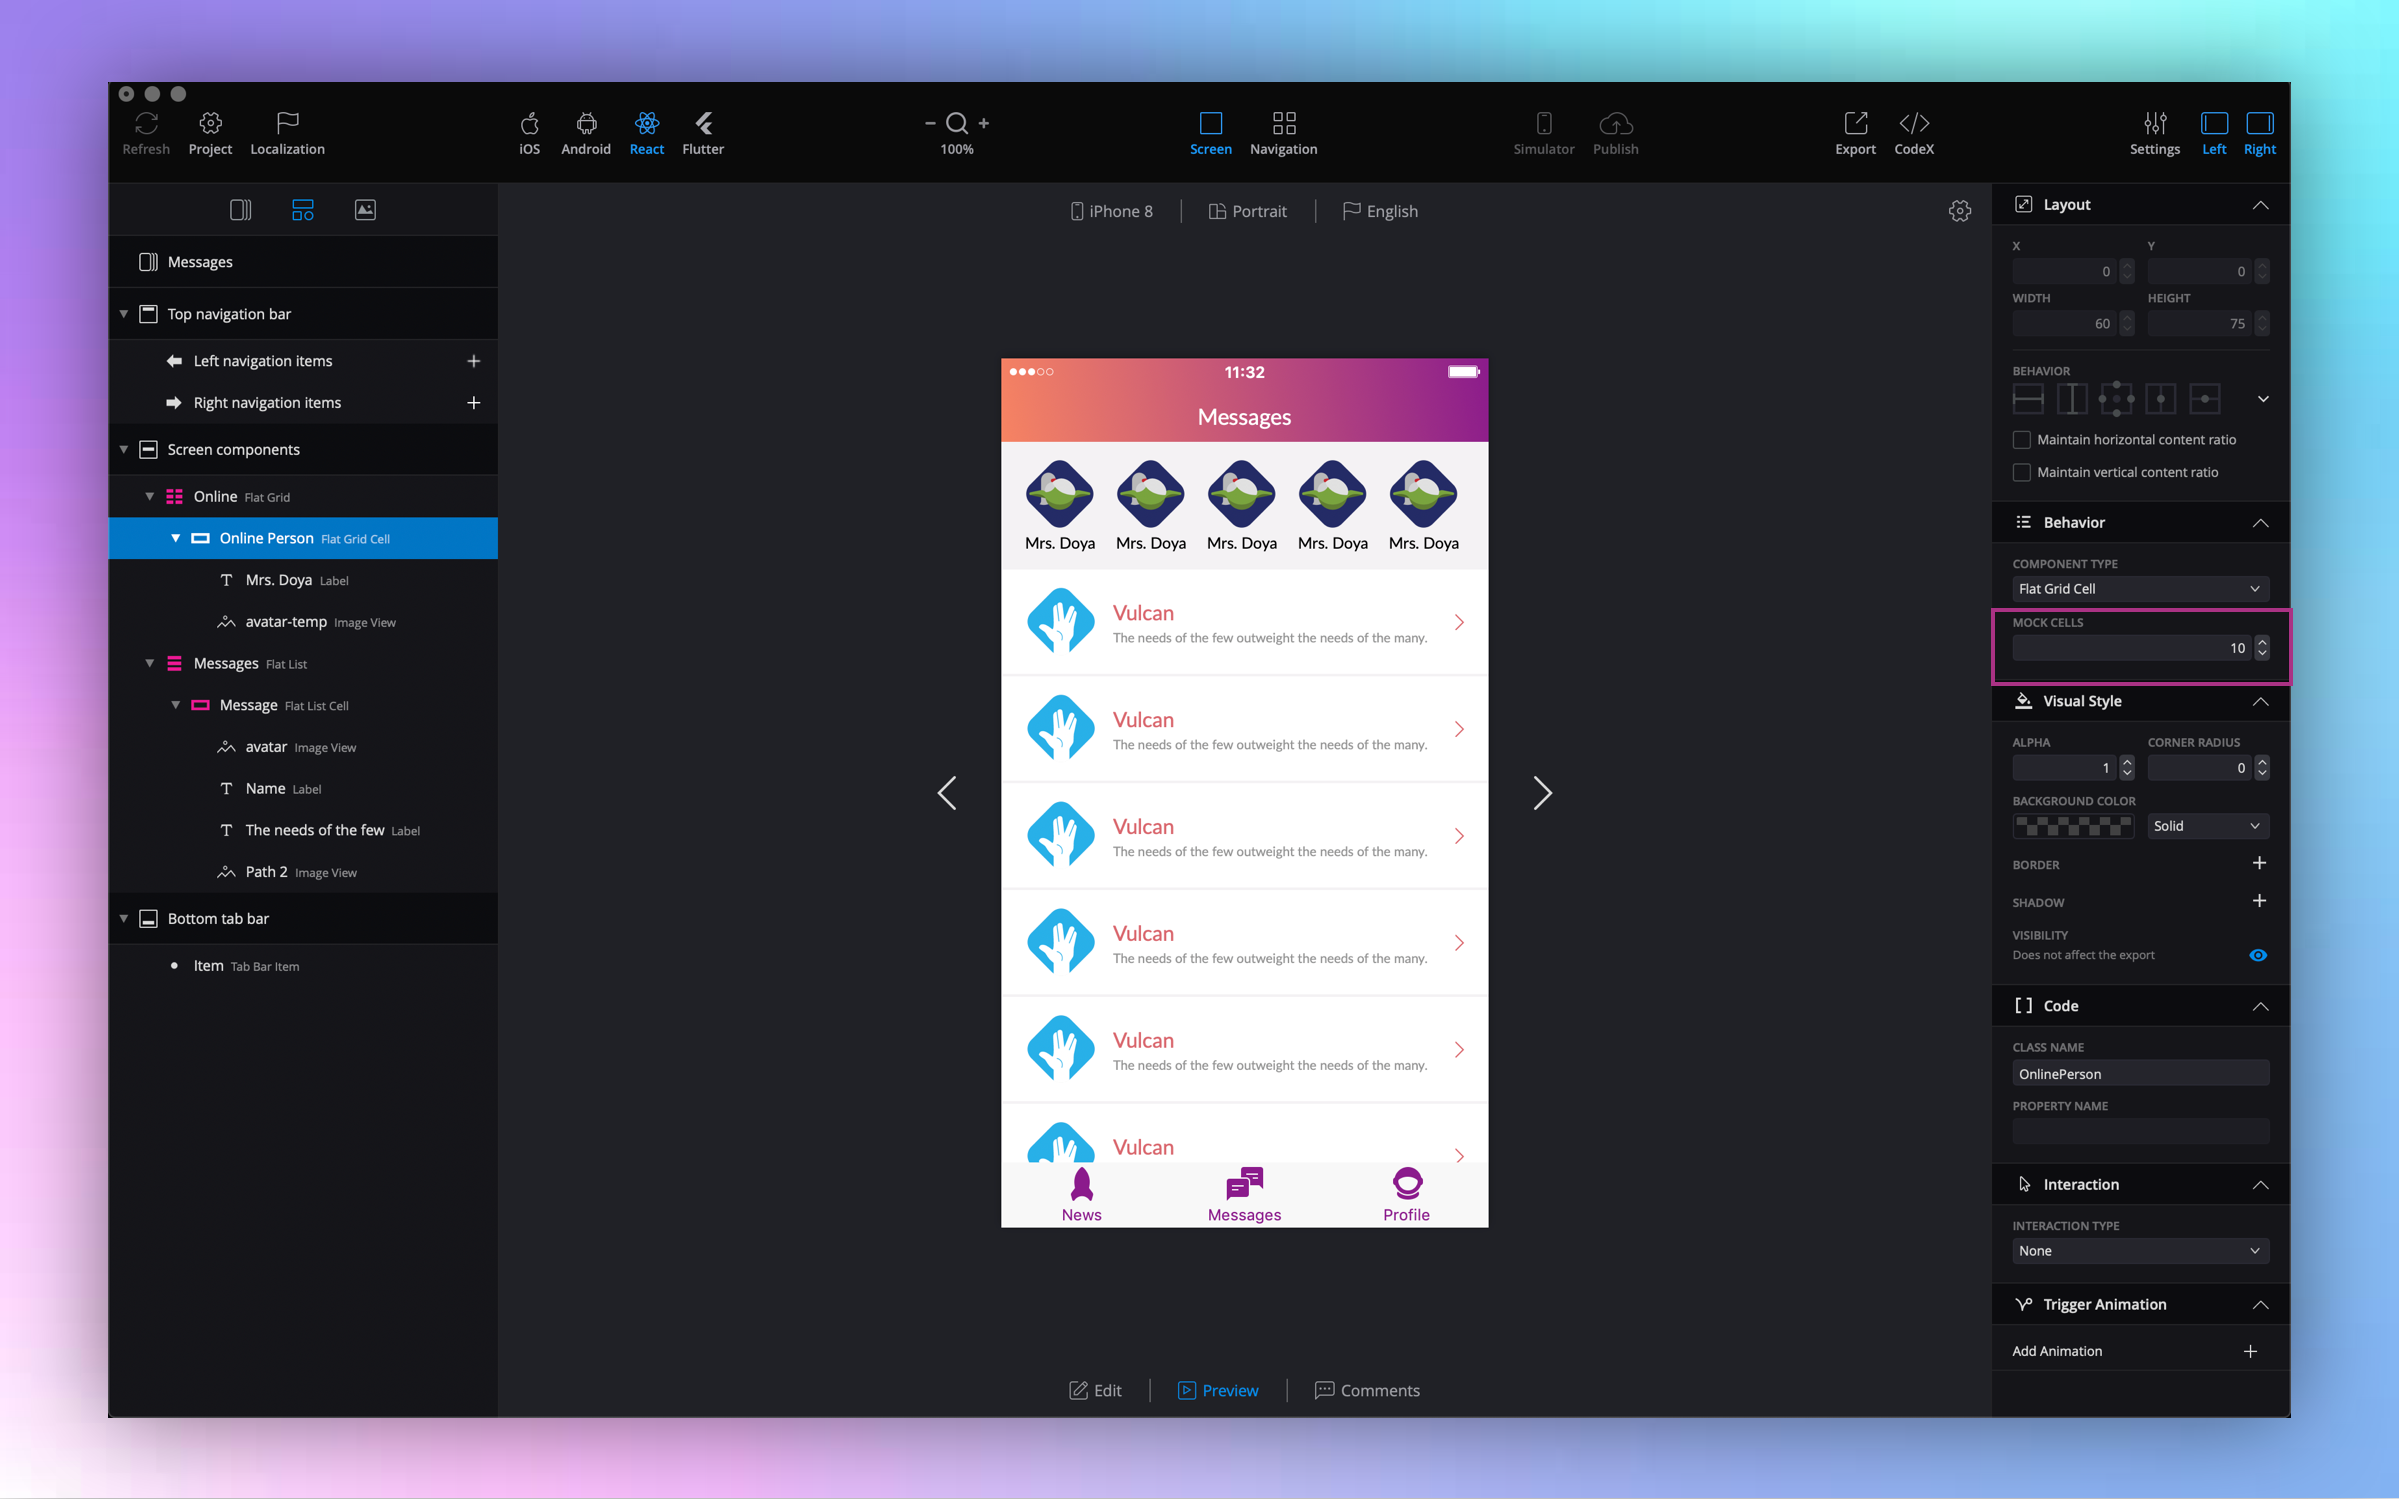Enable Maintain horizontal content ratio
This screenshot has width=2399, height=1499.
coord(2021,440)
